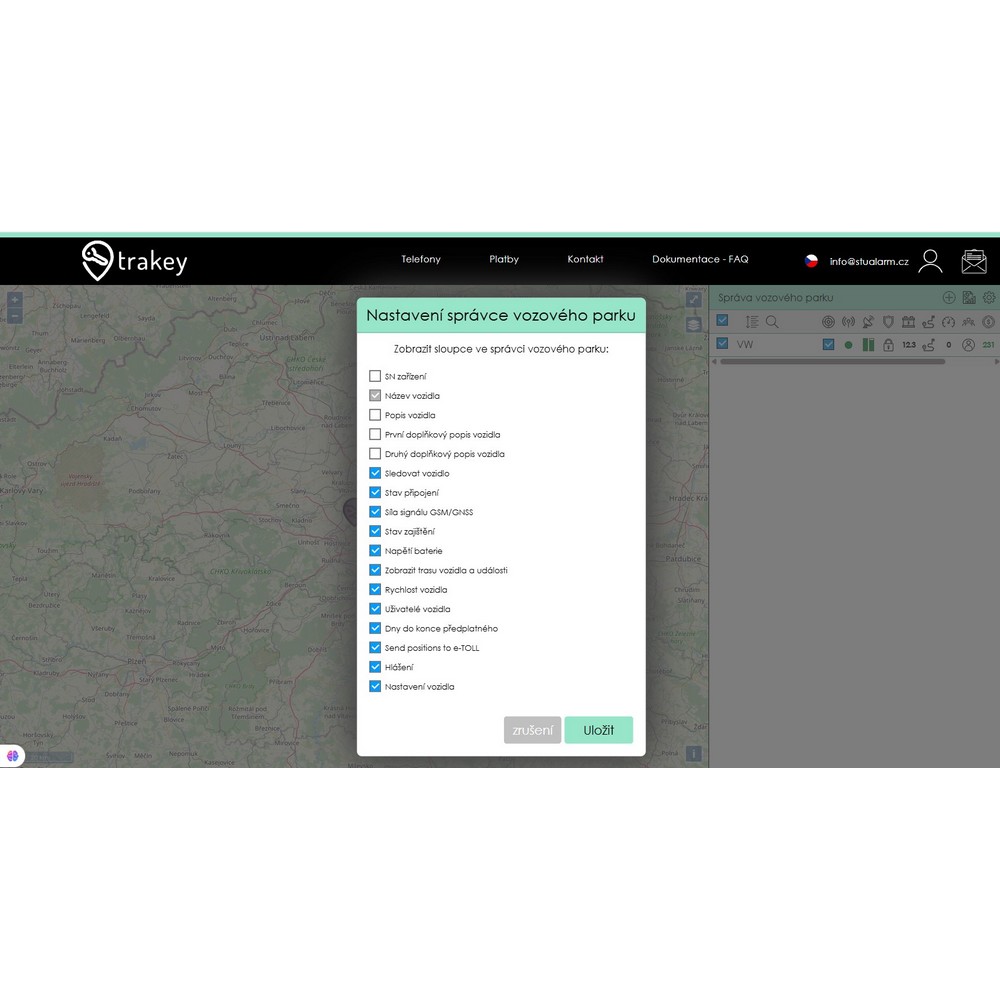Screen dimensions: 1000x1000
Task: Click the zrušení cancel button
Action: 532,730
